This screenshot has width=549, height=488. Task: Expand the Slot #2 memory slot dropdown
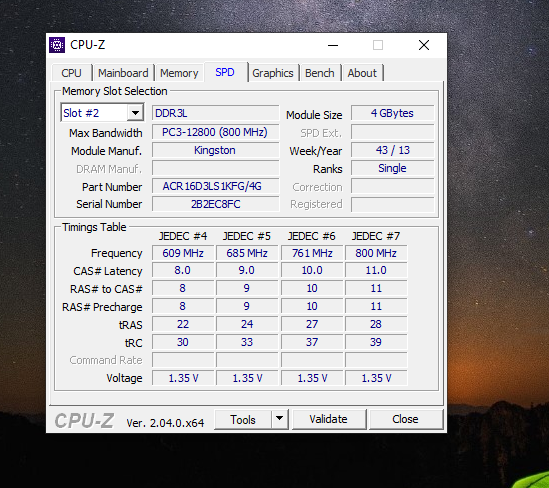coord(135,113)
